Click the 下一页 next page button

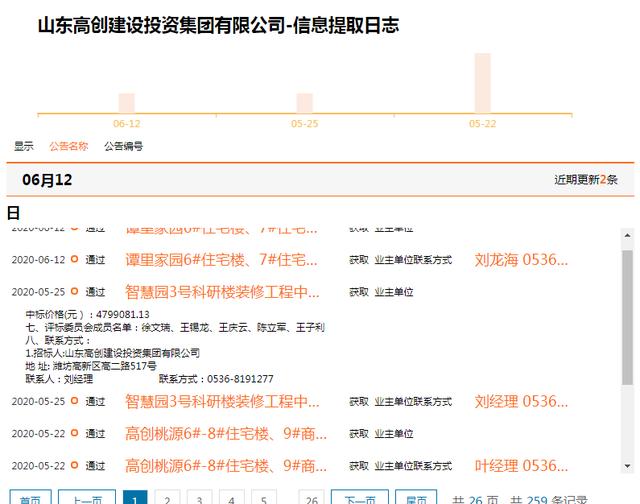click(360, 498)
